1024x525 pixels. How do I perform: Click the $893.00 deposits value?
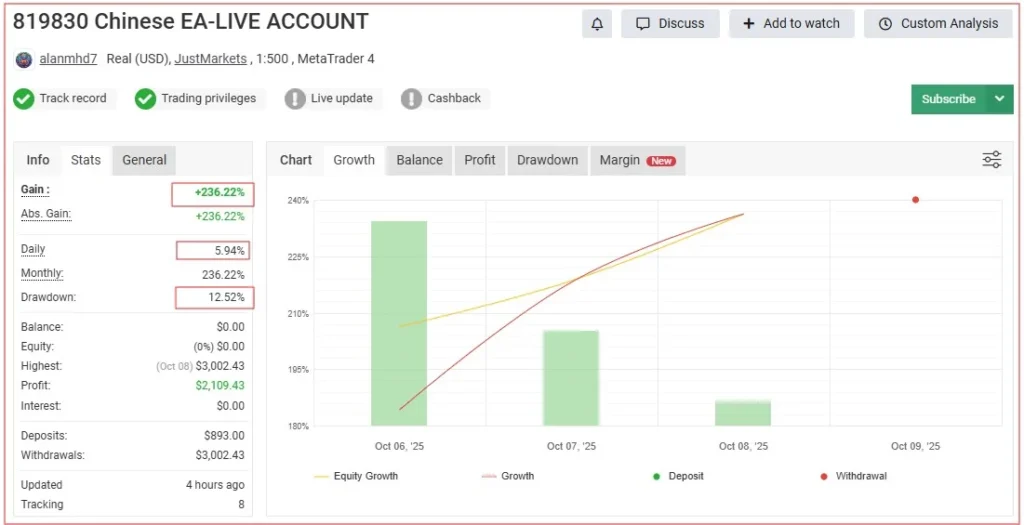click(225, 436)
